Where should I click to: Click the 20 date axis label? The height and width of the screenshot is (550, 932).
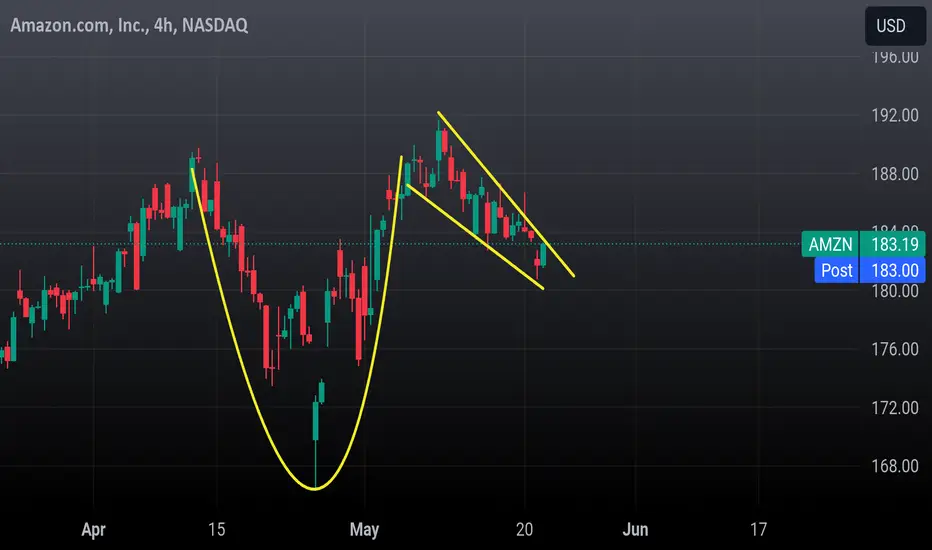tap(524, 529)
